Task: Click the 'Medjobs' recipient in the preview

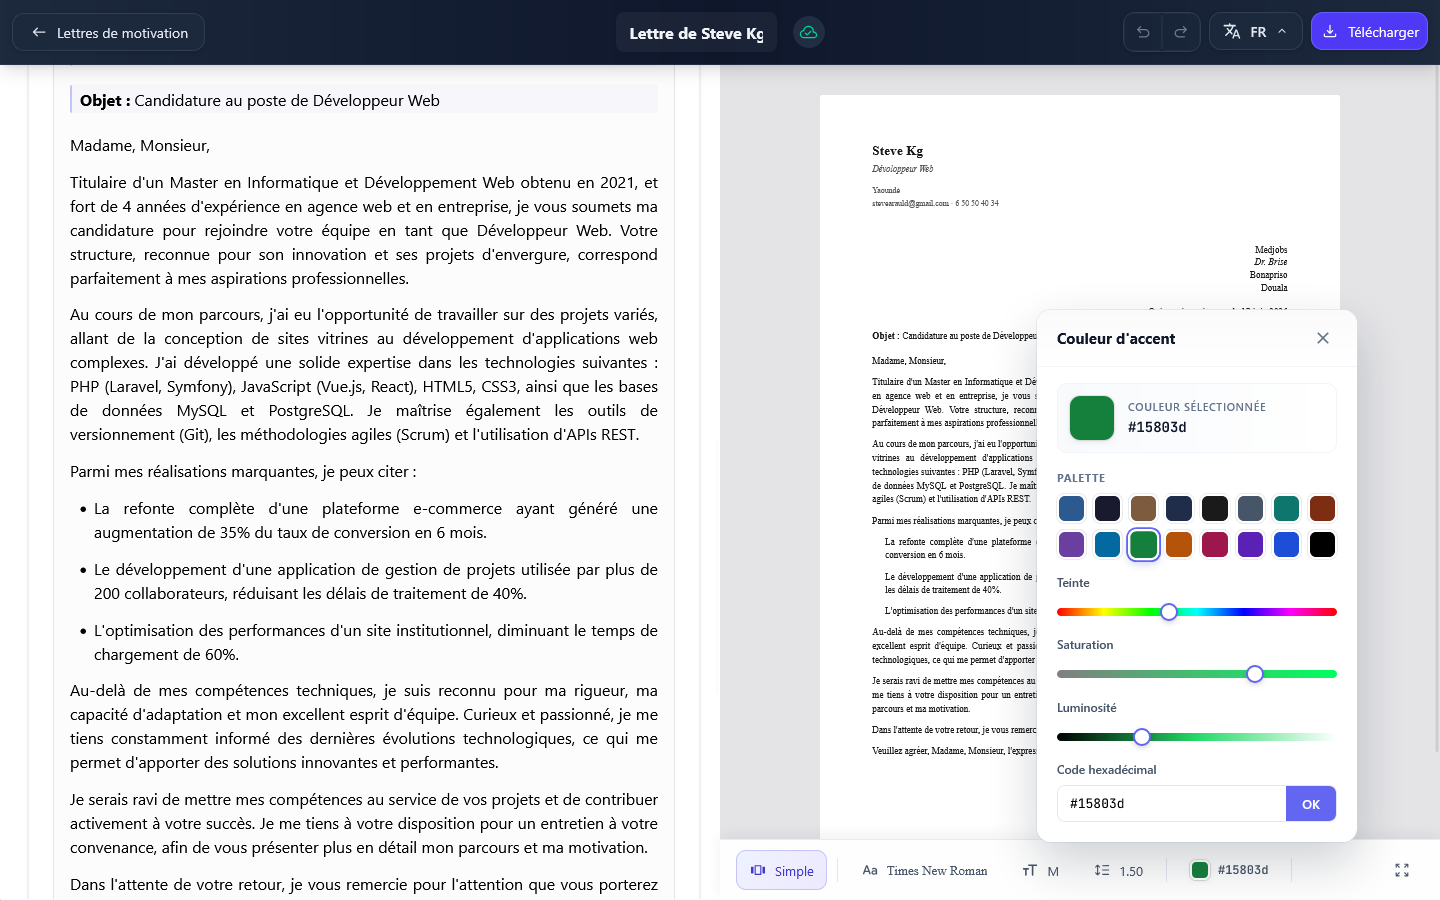Action: [1271, 249]
